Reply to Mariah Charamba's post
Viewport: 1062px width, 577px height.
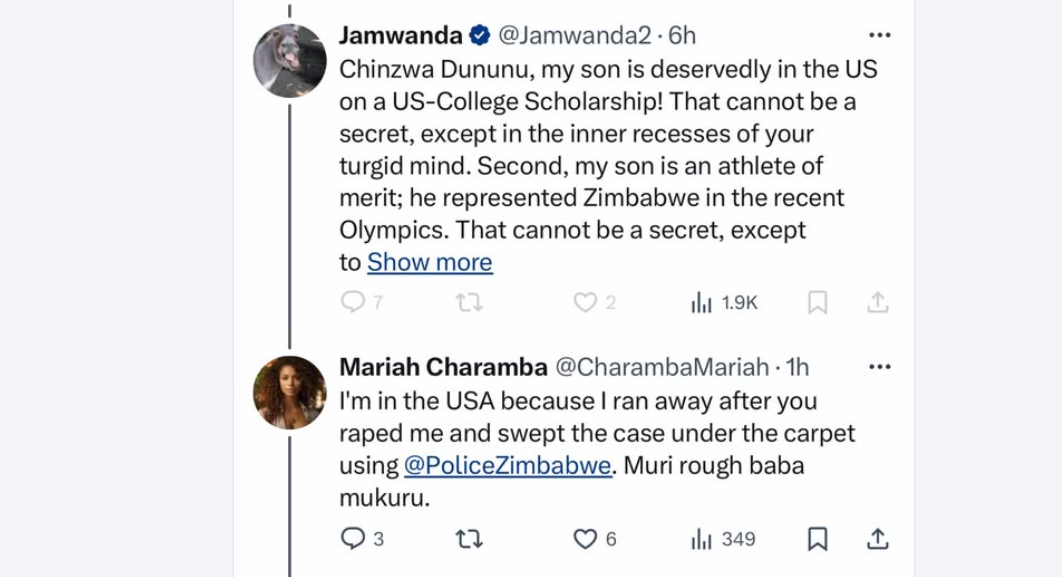353,539
